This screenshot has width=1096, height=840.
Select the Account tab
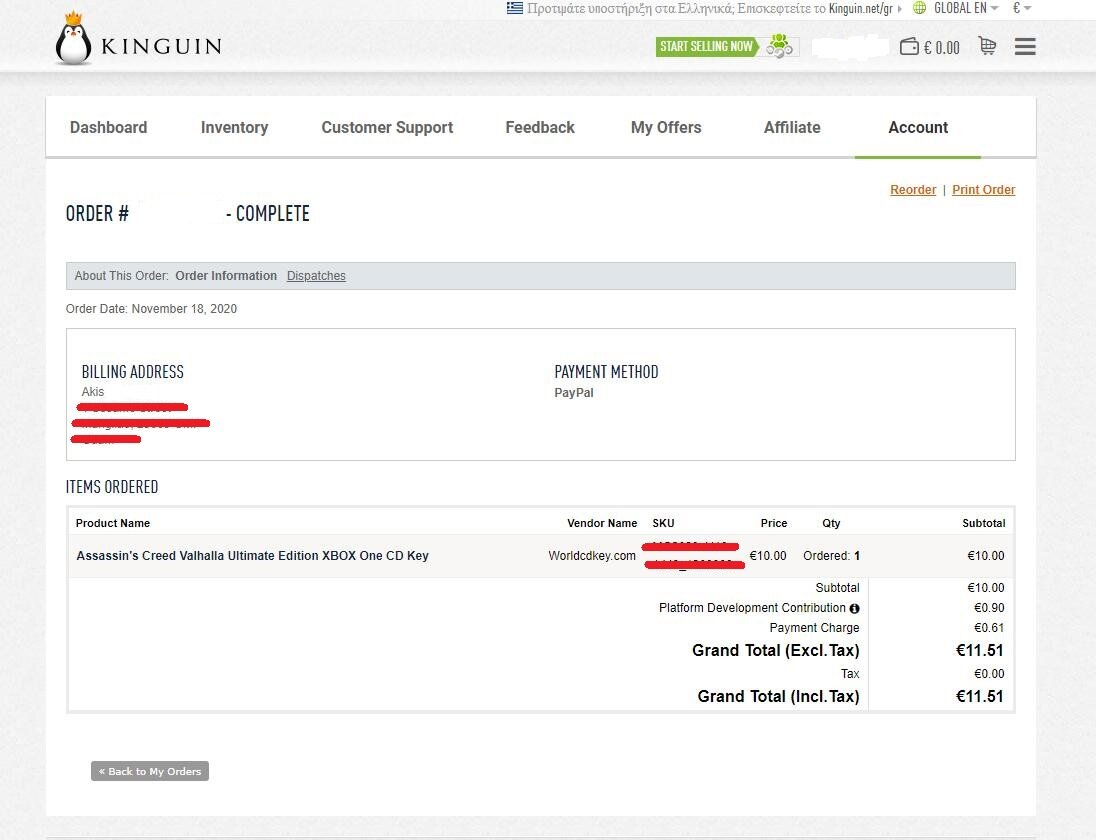(918, 127)
